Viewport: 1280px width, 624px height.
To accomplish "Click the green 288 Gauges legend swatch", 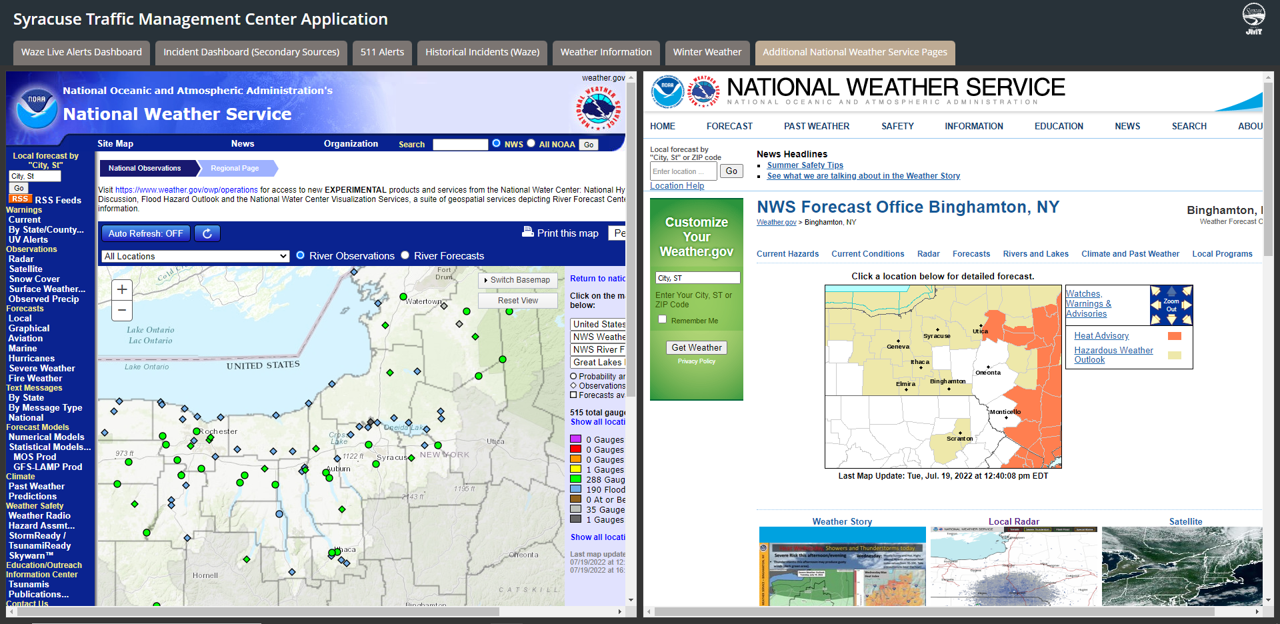I will 576,480.
